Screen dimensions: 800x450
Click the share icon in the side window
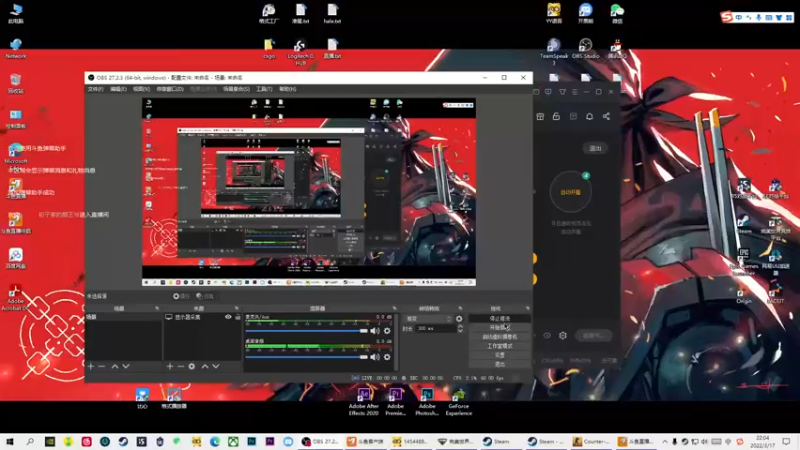tap(606, 116)
